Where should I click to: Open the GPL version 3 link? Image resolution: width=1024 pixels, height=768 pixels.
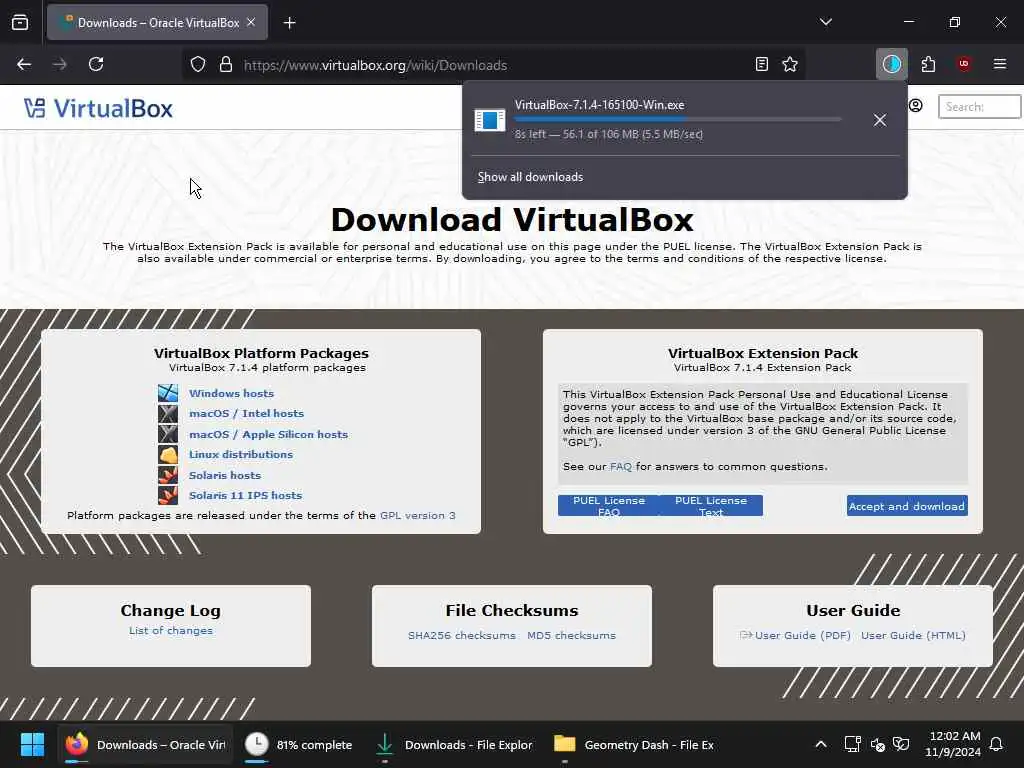[x=417, y=515]
